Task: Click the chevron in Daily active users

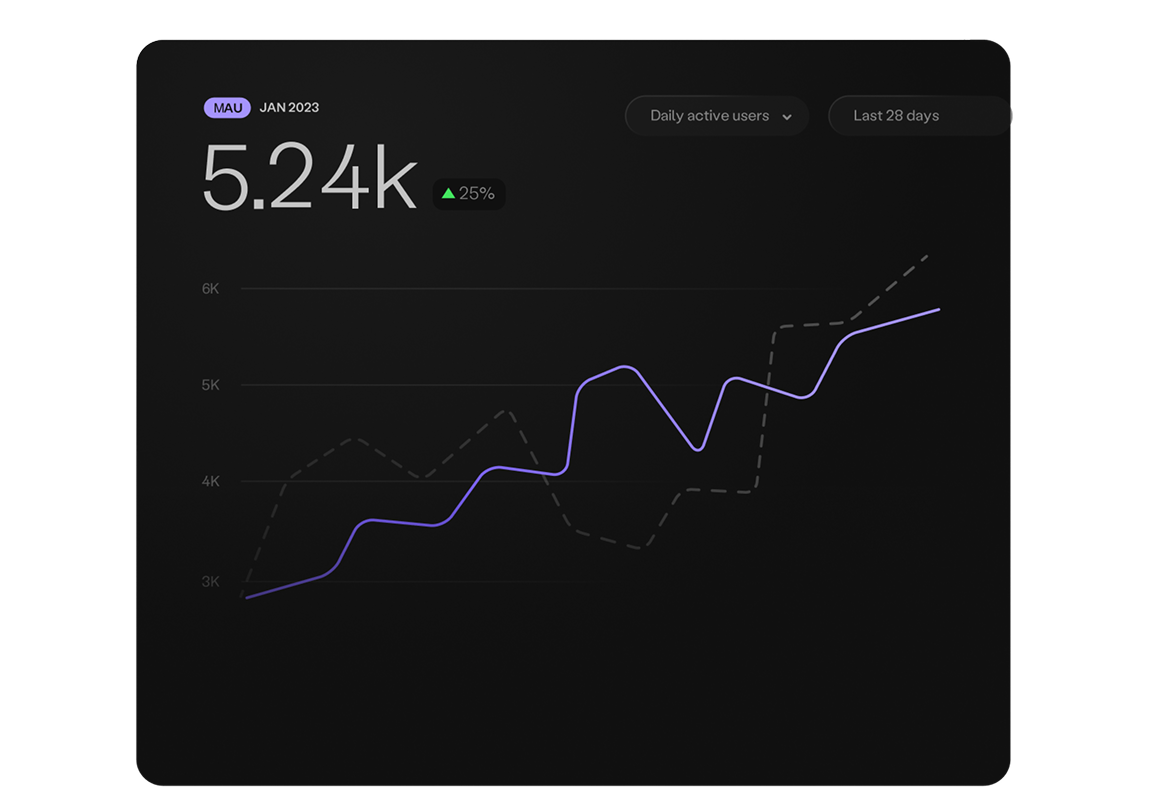Action: coord(787,117)
